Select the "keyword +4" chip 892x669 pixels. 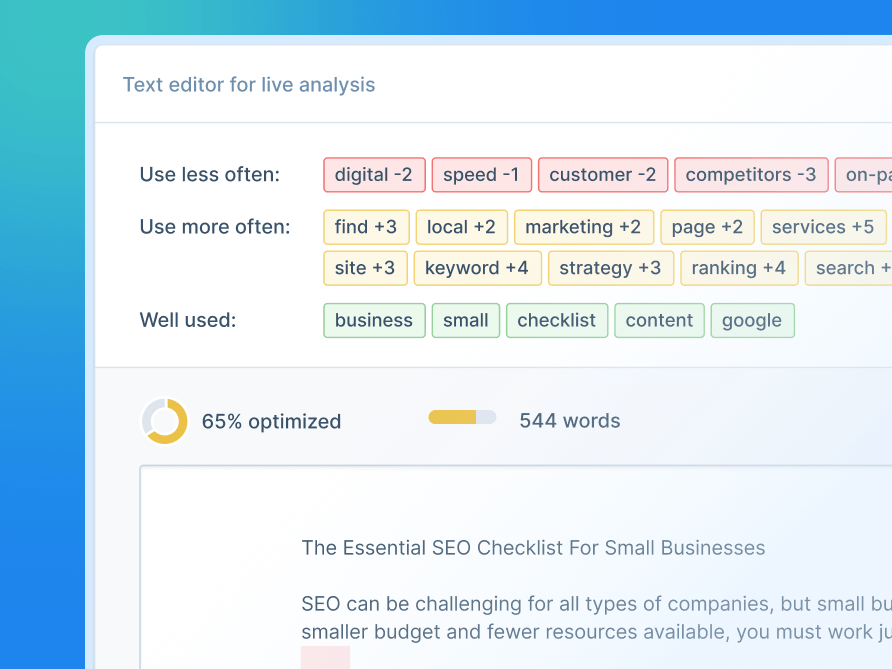click(477, 268)
